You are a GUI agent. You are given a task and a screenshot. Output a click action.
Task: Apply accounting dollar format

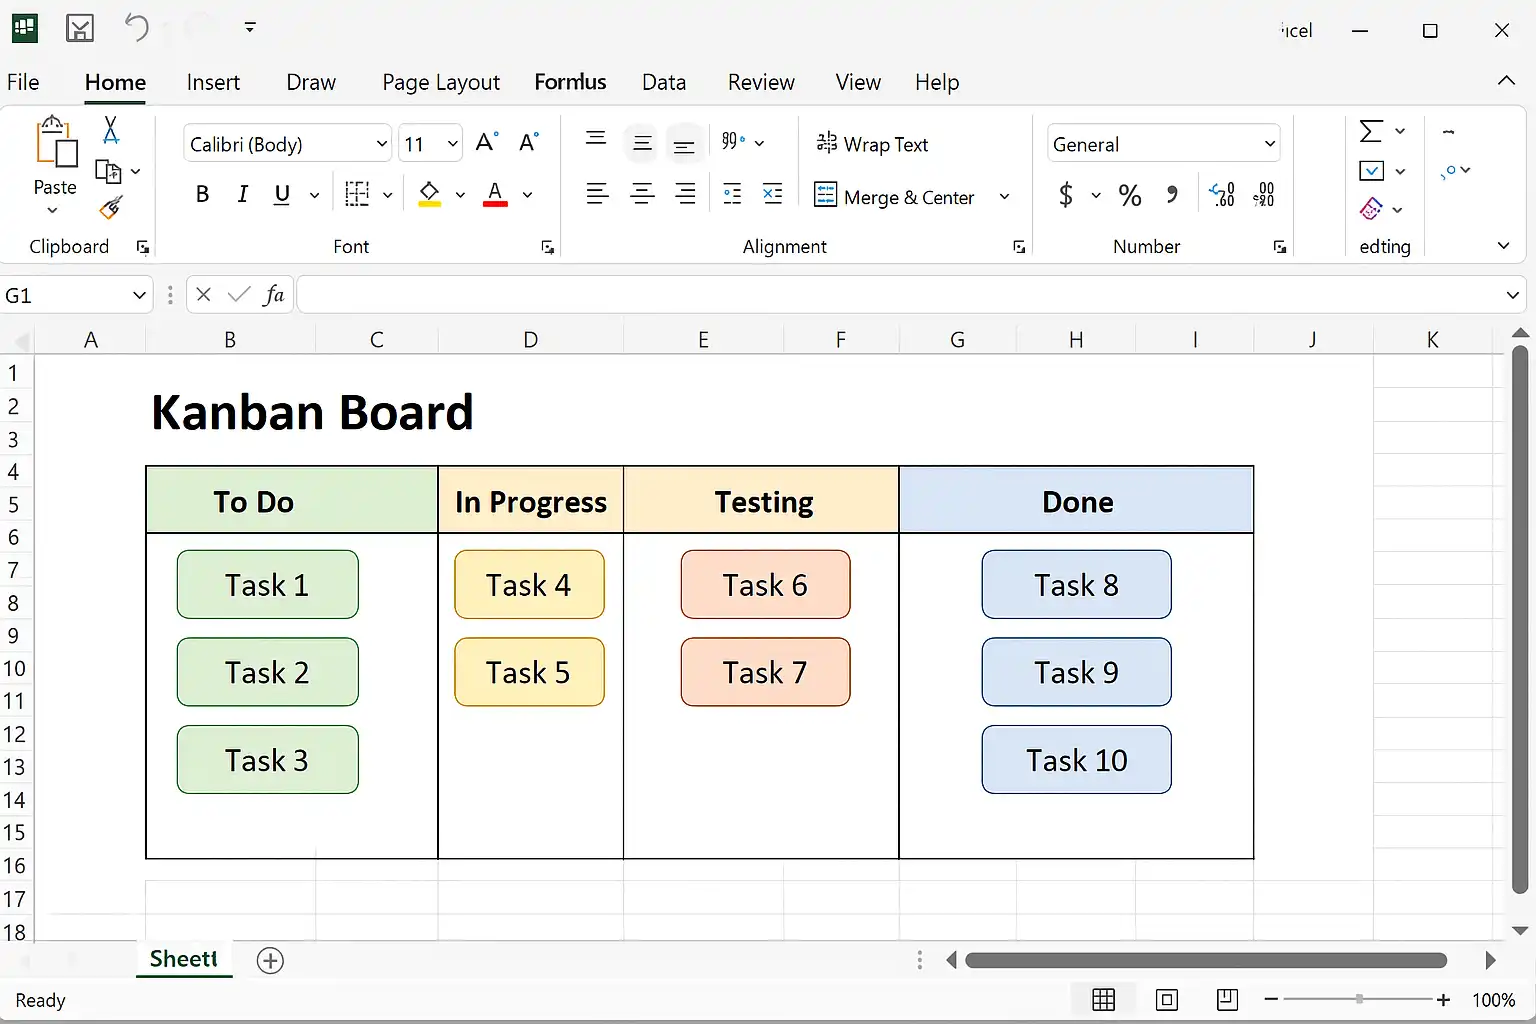pos(1066,194)
